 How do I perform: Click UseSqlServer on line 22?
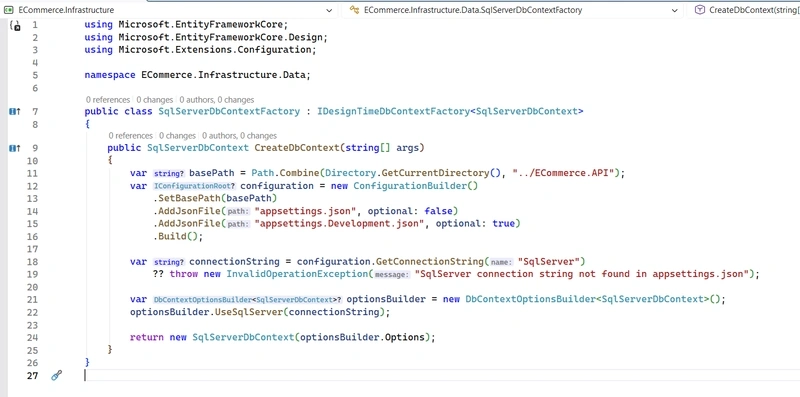[x=248, y=312]
